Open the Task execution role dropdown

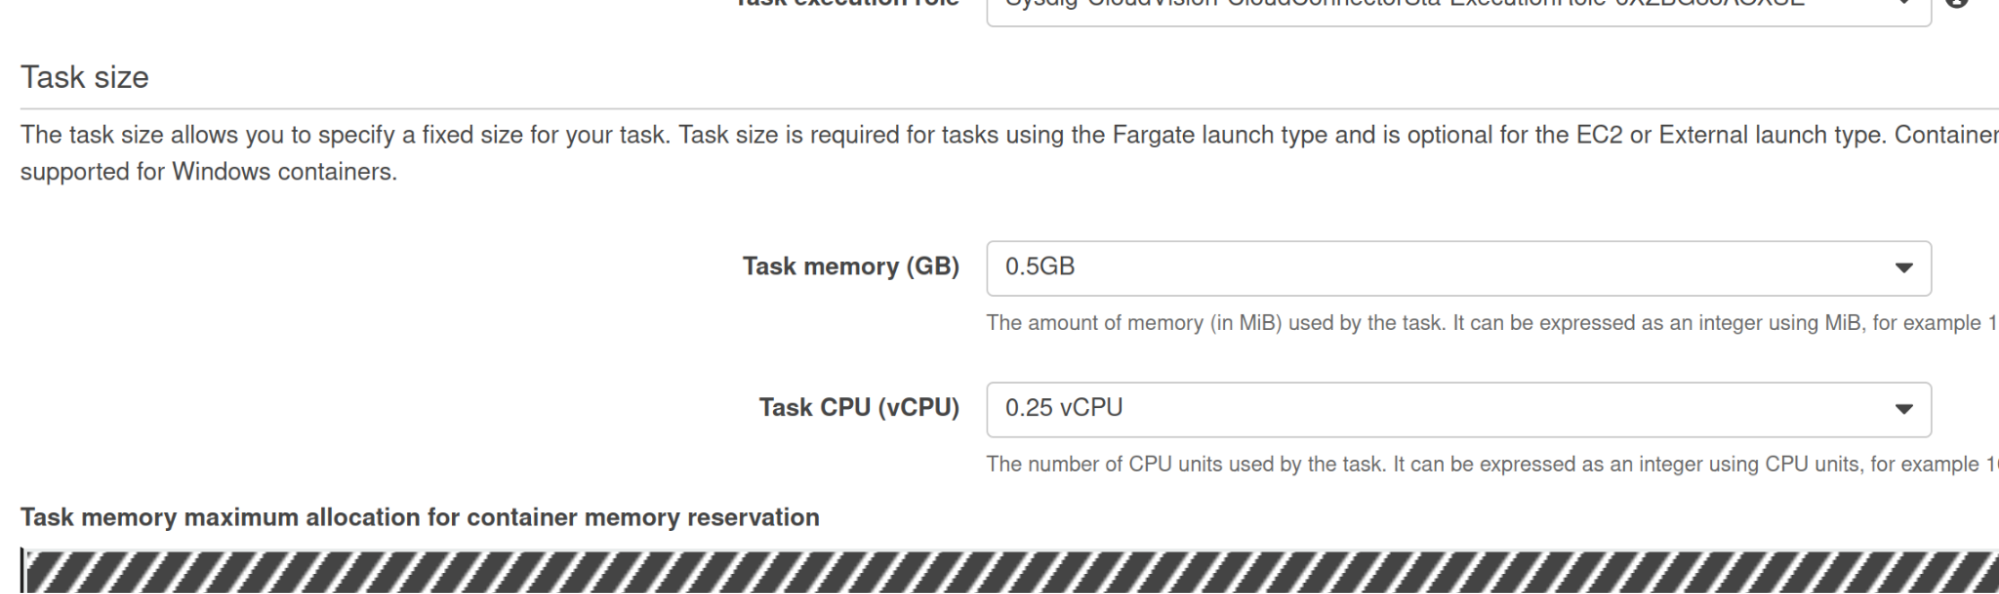click(x=1458, y=10)
